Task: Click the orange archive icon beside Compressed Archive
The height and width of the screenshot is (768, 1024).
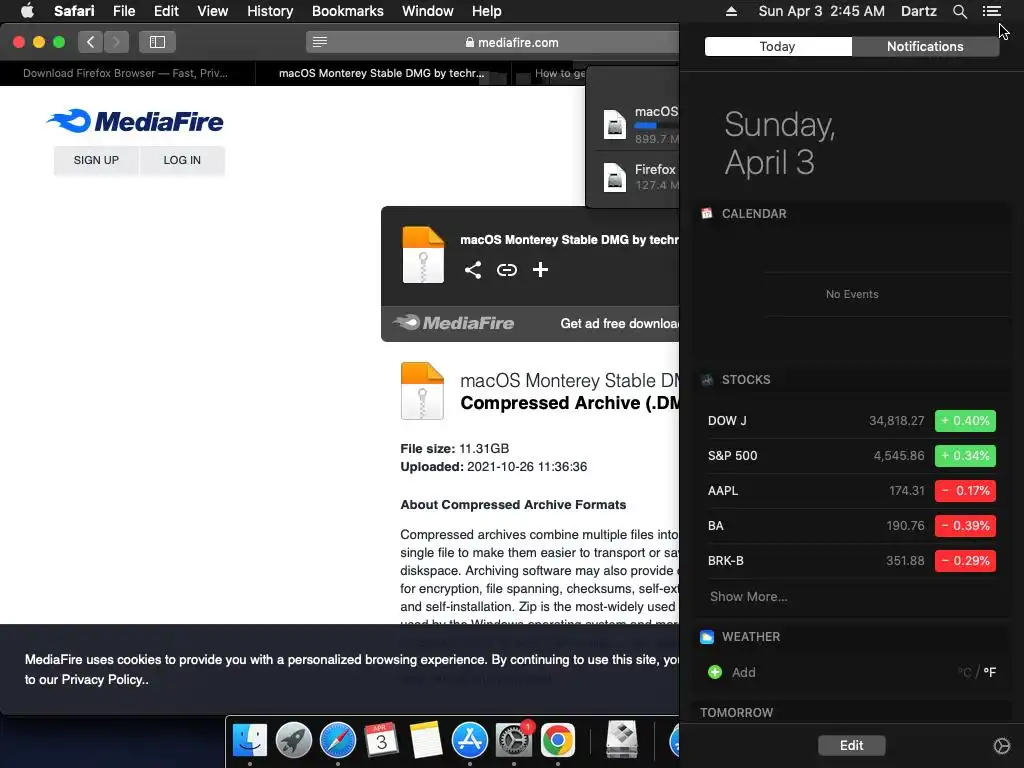Action: [x=423, y=391]
